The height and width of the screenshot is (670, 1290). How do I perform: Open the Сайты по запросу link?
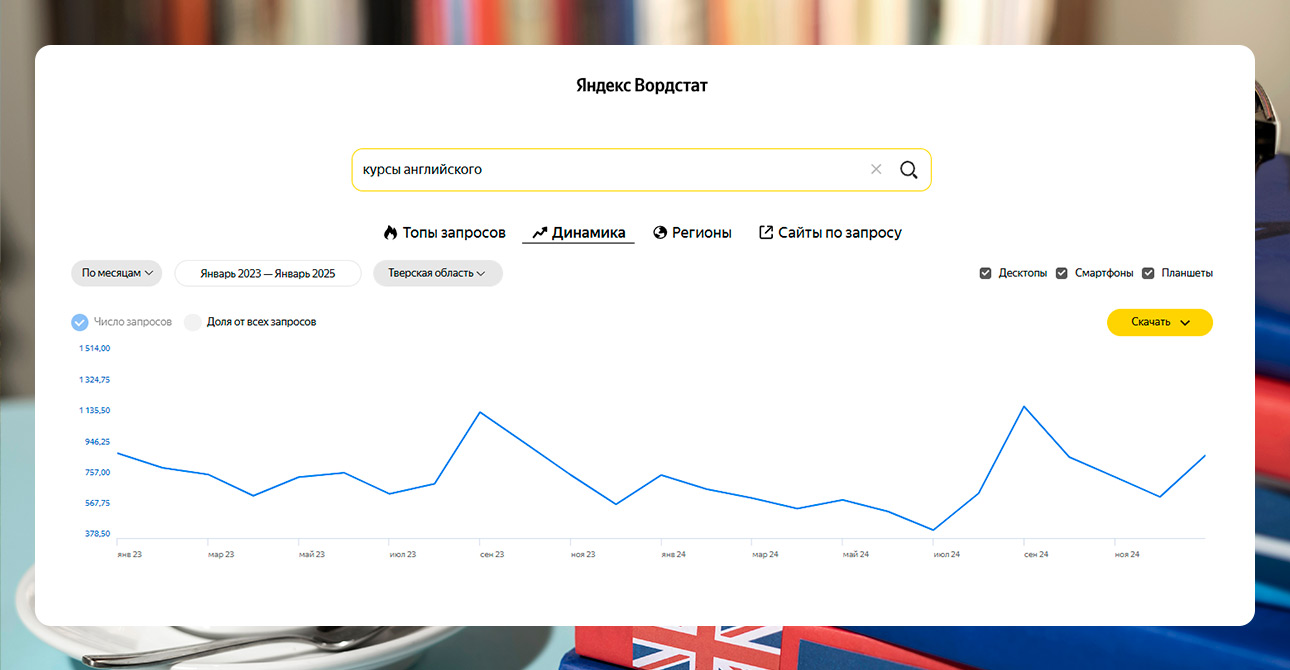(839, 233)
